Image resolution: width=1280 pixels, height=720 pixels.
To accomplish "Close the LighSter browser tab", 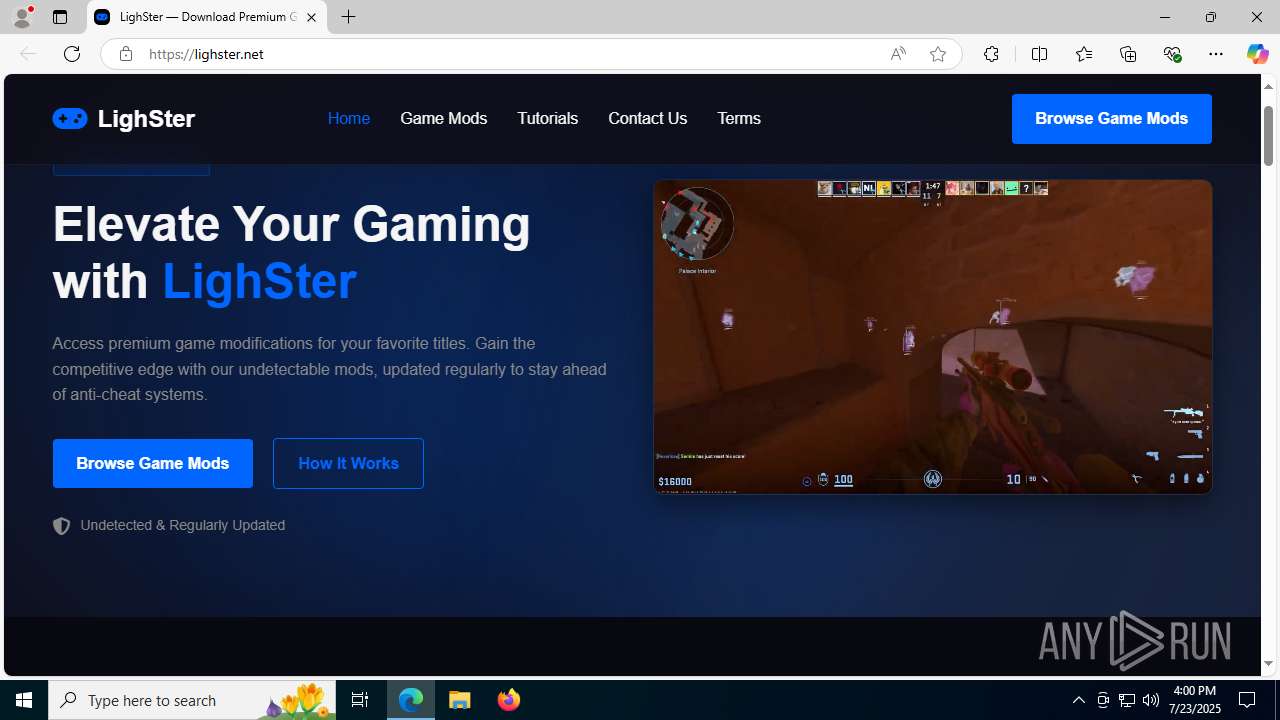I will coord(311,17).
